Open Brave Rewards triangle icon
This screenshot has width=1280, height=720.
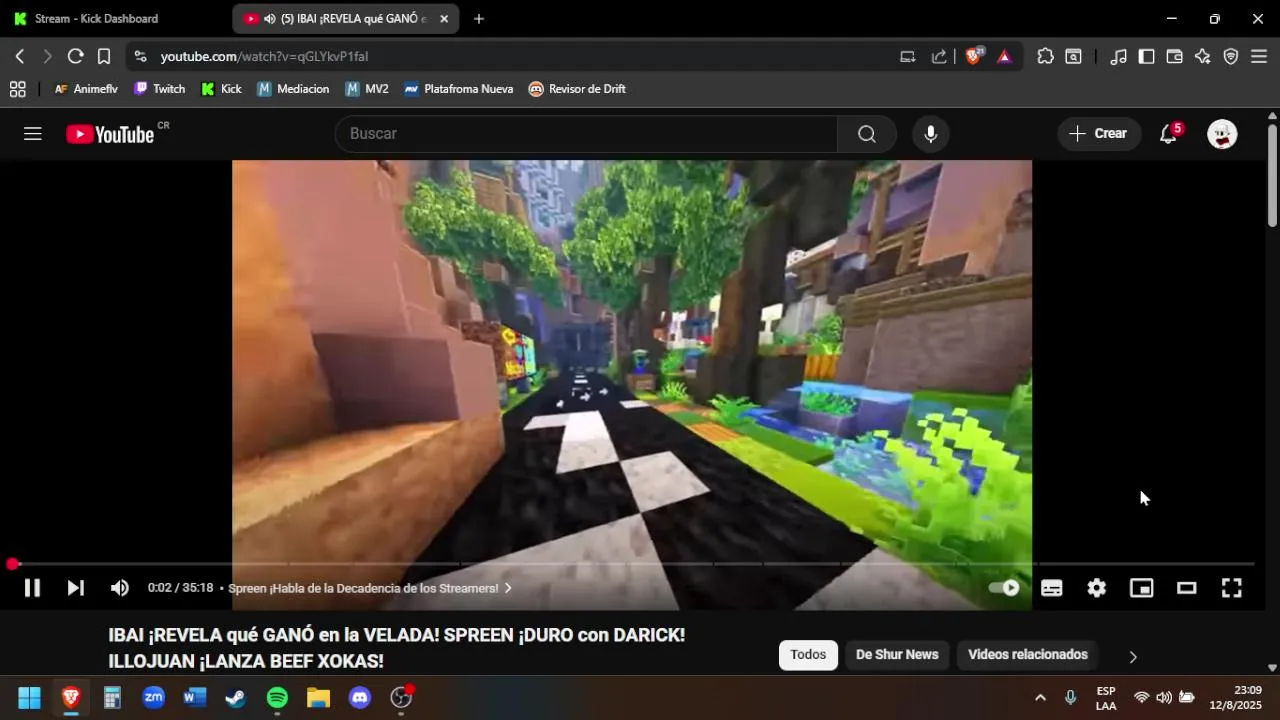coord(1005,57)
